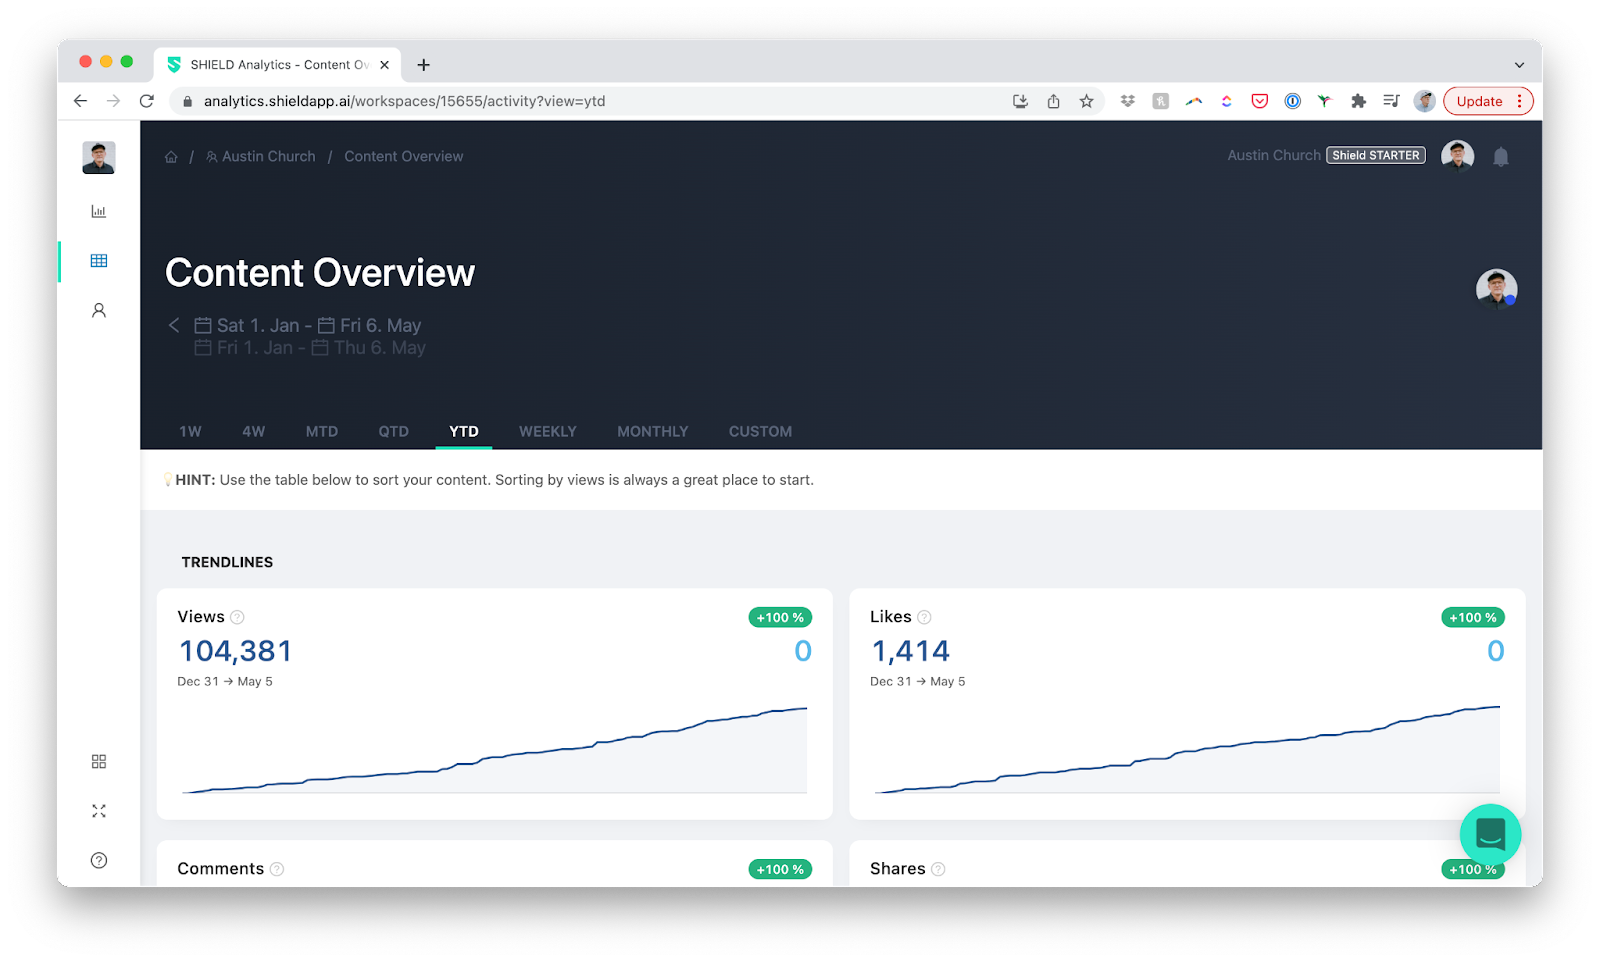1600x962 pixels.
Task: Click the browser forward arrow
Action: (113, 101)
